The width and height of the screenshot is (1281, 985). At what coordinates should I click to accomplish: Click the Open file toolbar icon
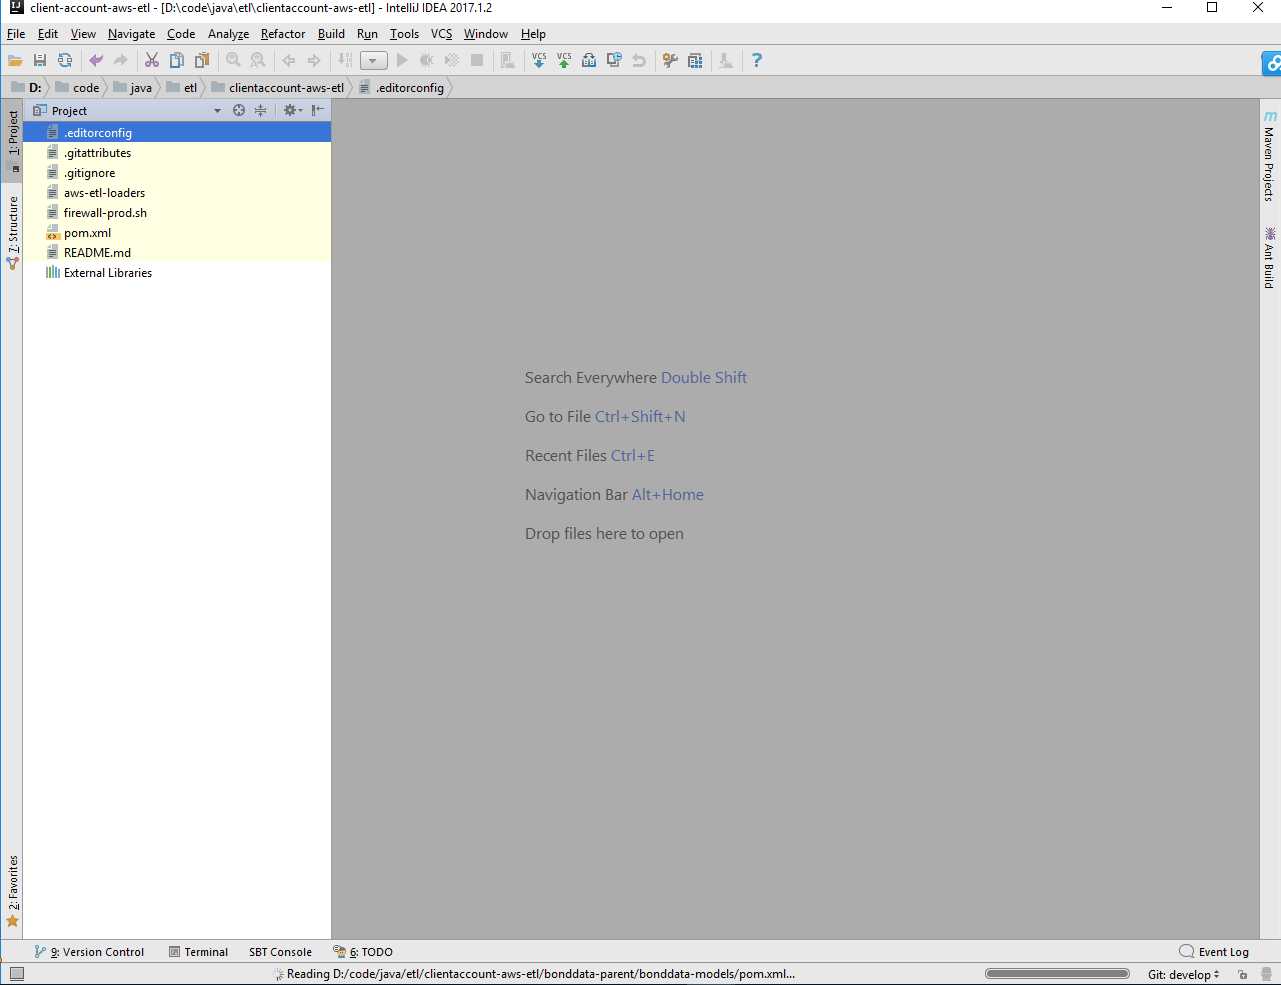click(x=15, y=61)
